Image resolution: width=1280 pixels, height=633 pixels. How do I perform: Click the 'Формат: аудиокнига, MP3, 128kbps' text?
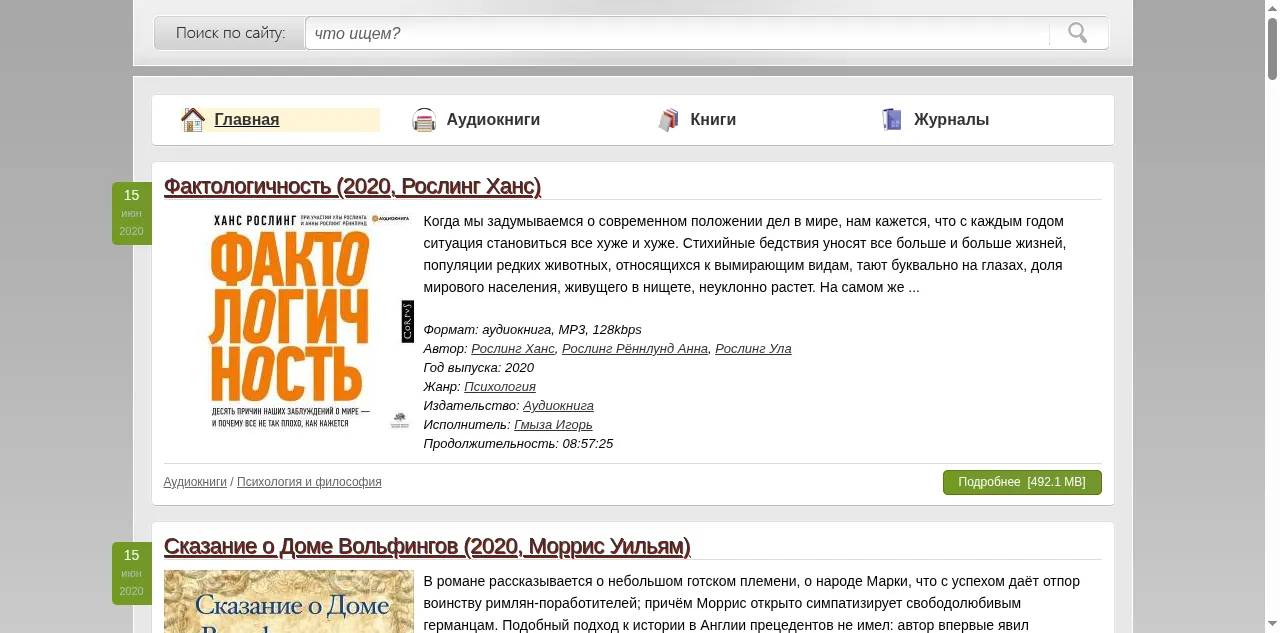pos(532,330)
